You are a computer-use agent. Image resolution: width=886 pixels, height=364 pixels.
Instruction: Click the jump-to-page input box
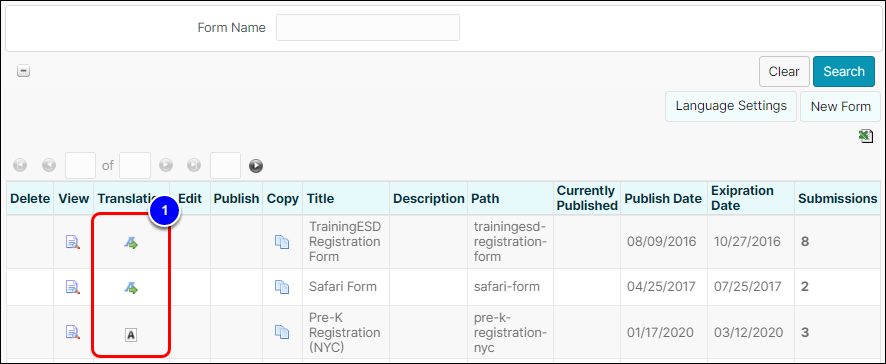pos(225,166)
